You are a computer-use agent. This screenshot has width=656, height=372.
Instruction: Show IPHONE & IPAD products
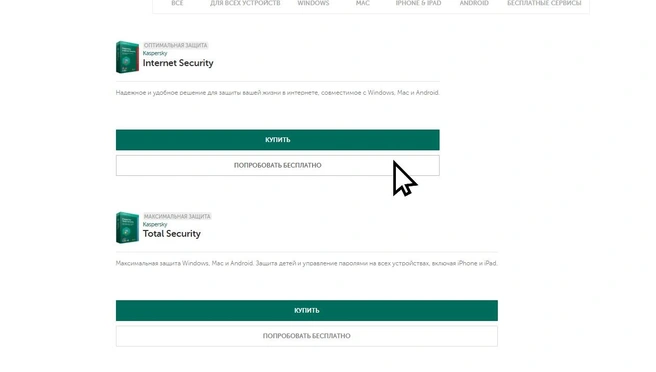pyautogui.click(x=418, y=3)
